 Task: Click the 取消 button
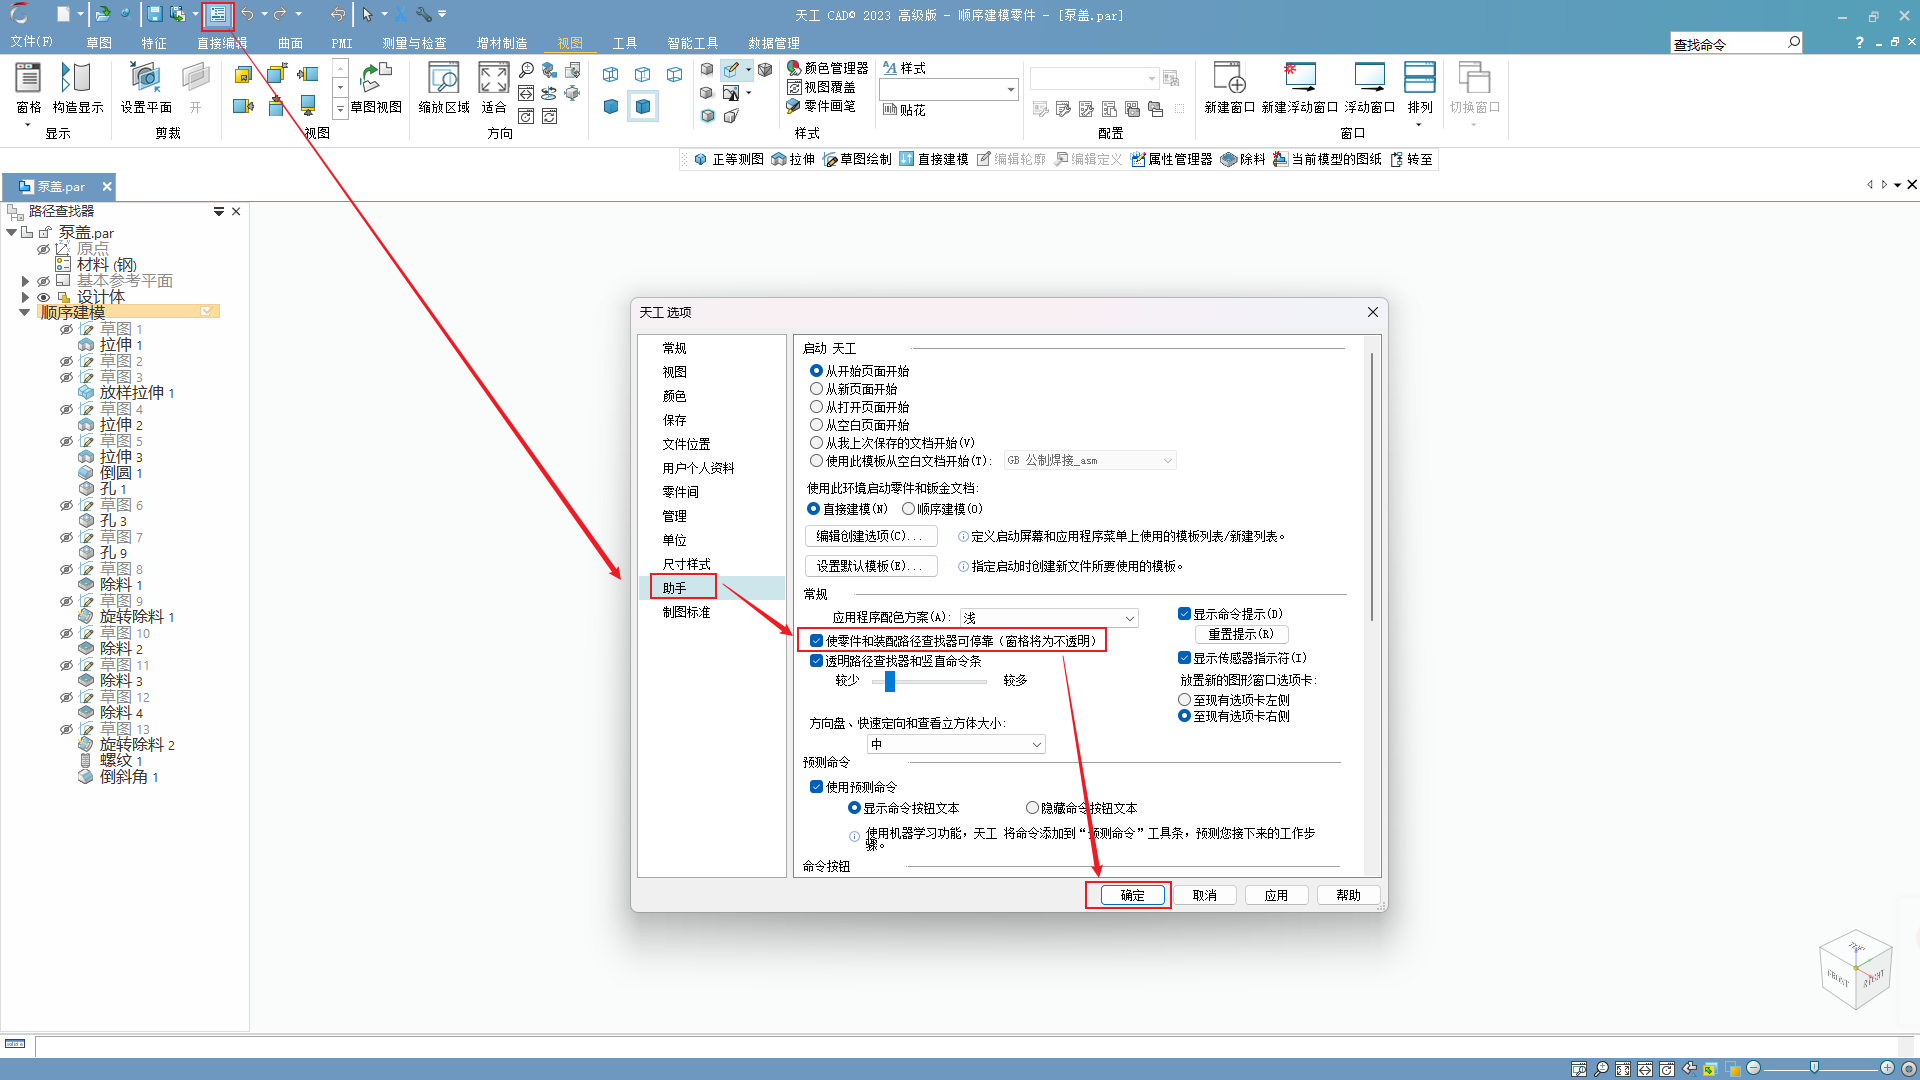pyautogui.click(x=1204, y=895)
